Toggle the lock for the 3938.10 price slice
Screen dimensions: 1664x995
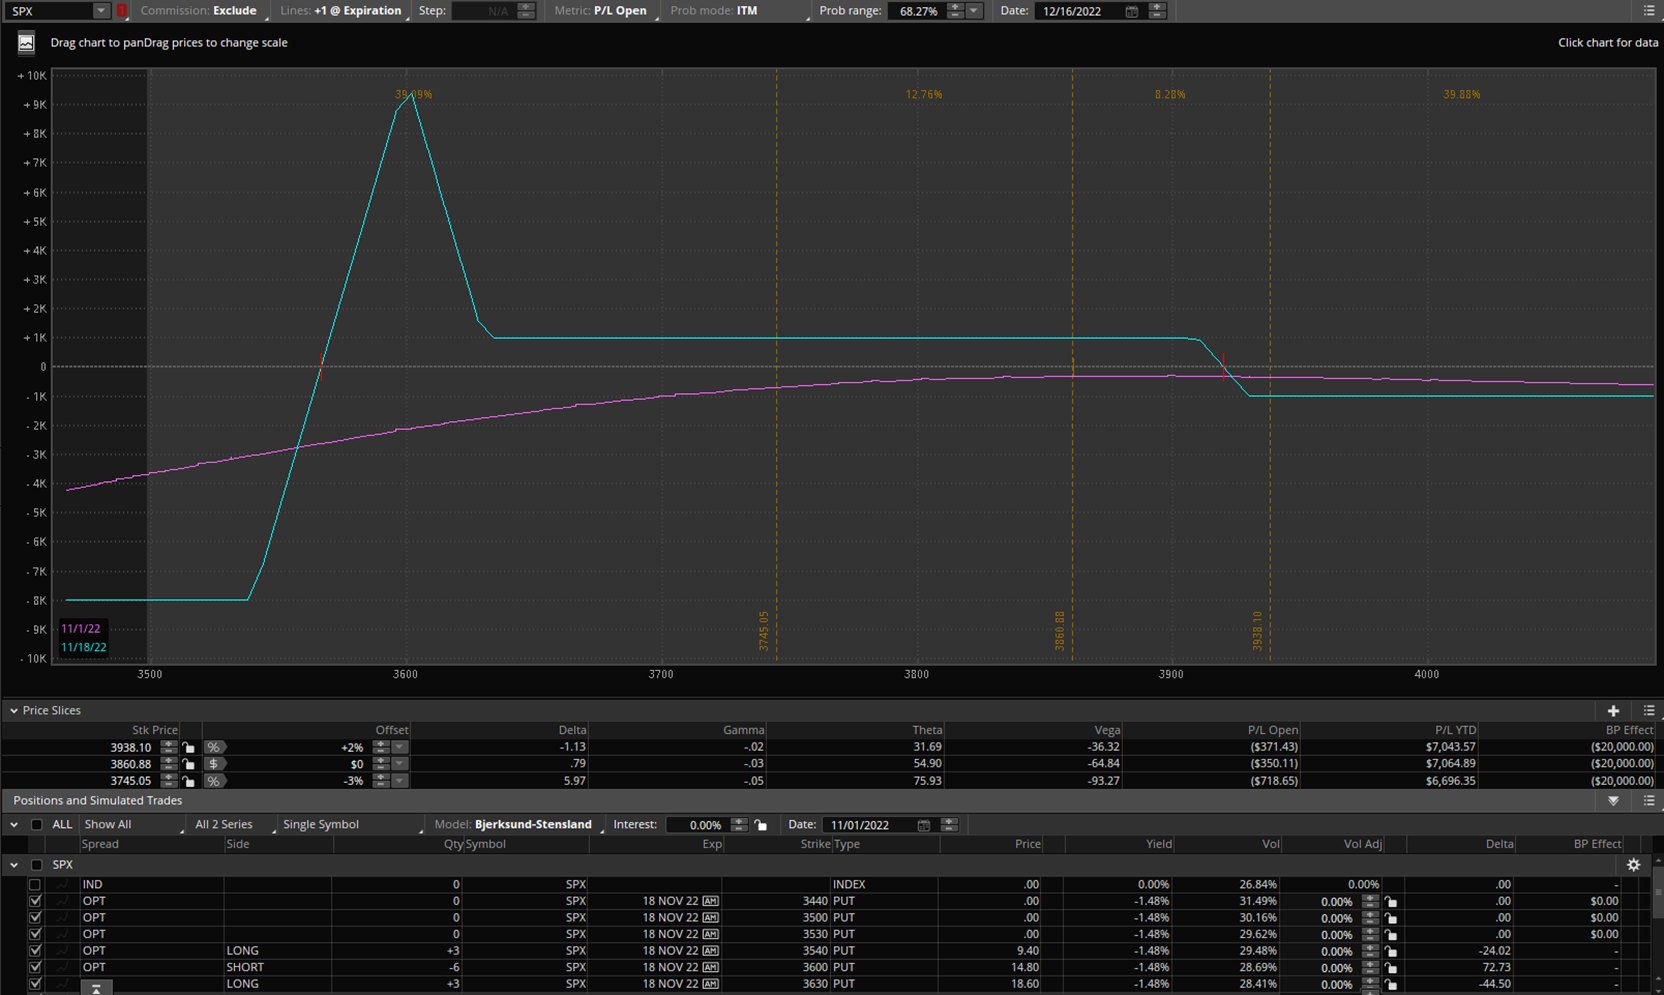[188, 748]
